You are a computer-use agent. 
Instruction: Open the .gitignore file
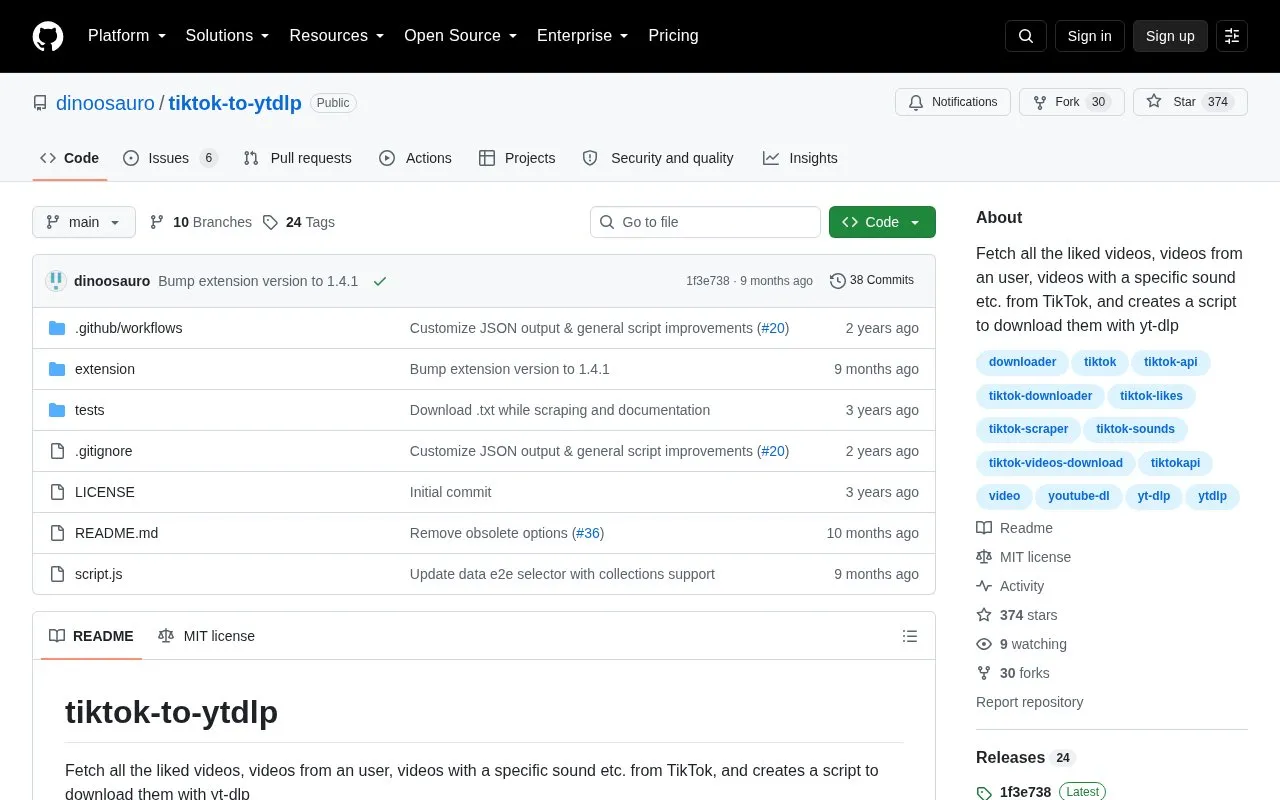coord(103,451)
